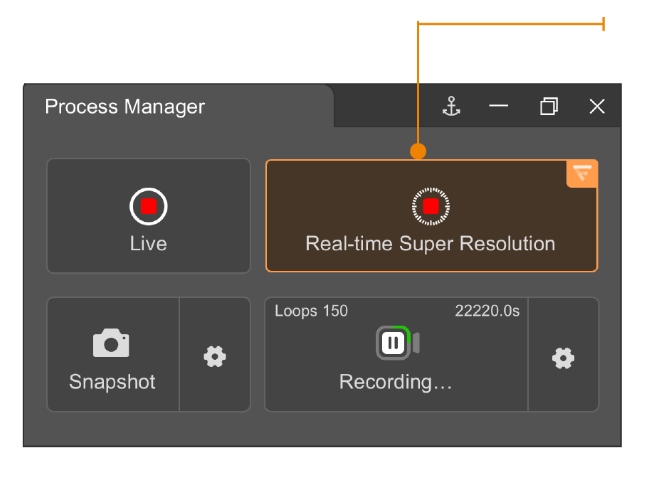650x484 pixels.
Task: Minimize the Process Manager window
Action: [499, 107]
